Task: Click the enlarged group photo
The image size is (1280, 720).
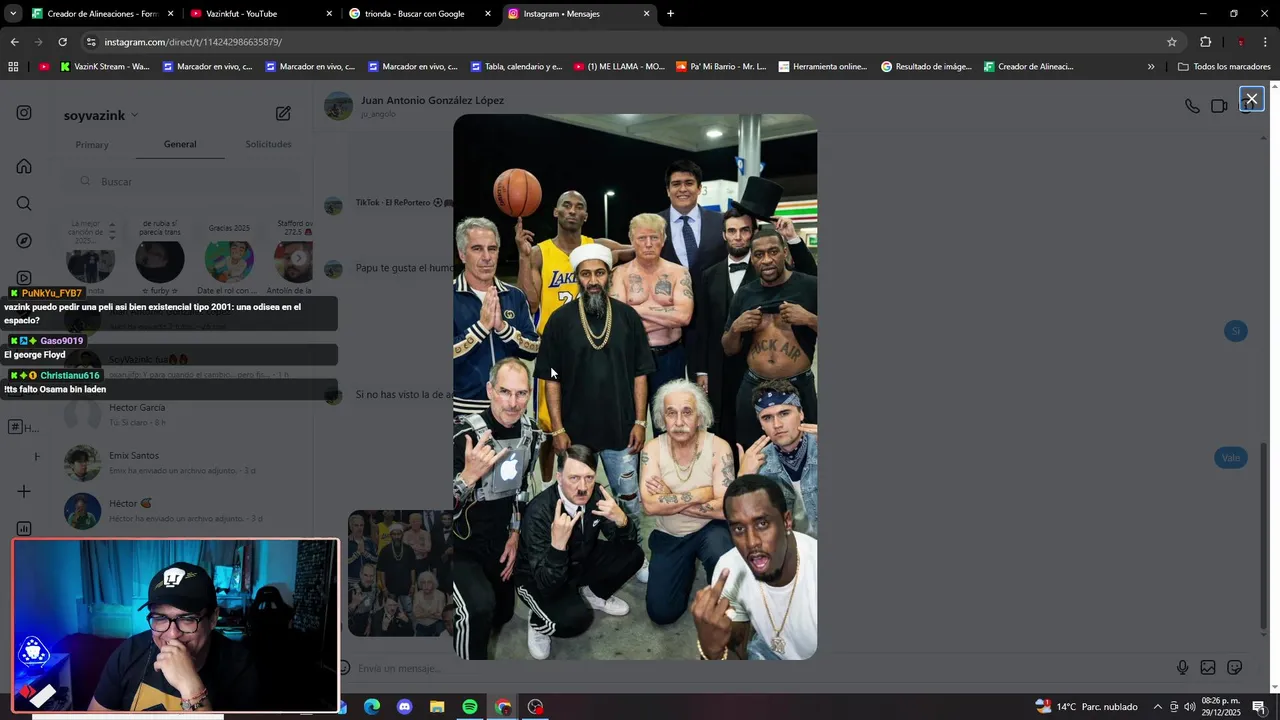Action: click(635, 387)
